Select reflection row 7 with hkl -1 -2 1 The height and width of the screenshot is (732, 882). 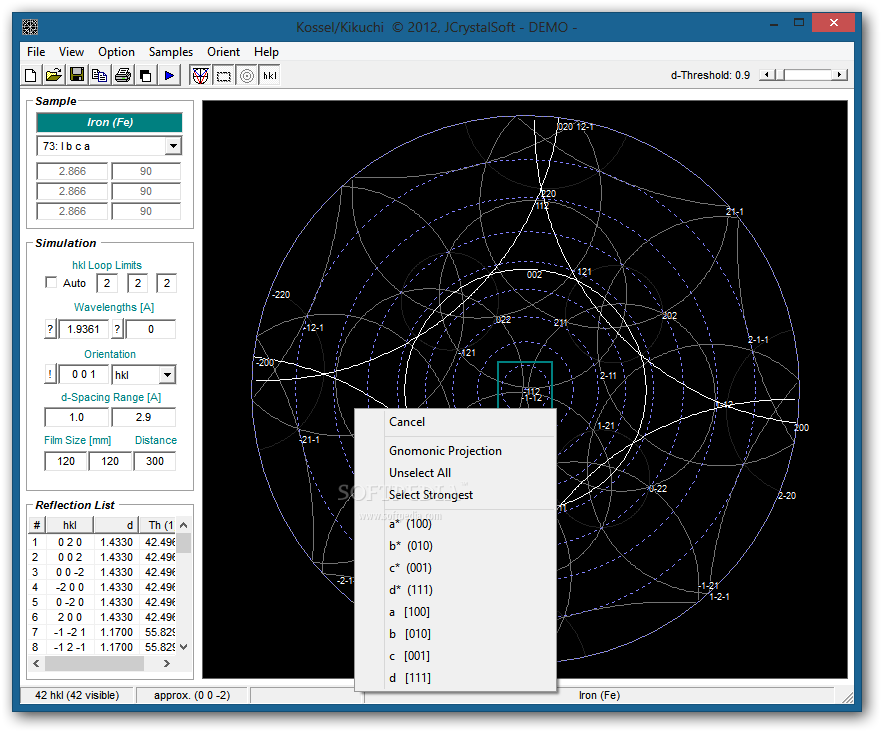[x=102, y=632]
